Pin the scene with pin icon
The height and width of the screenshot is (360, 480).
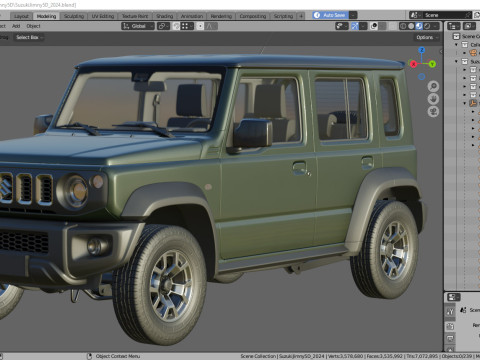[x=468, y=15]
